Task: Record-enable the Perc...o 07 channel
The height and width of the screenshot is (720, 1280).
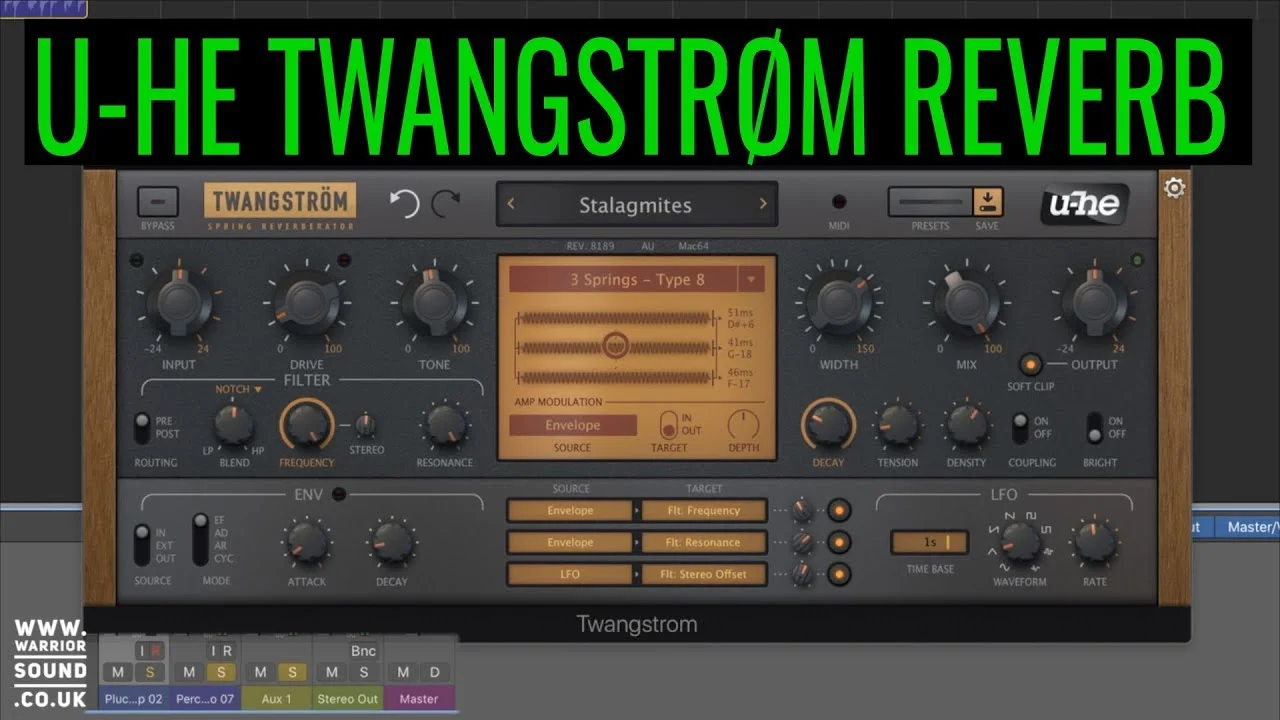Action: pos(228,650)
